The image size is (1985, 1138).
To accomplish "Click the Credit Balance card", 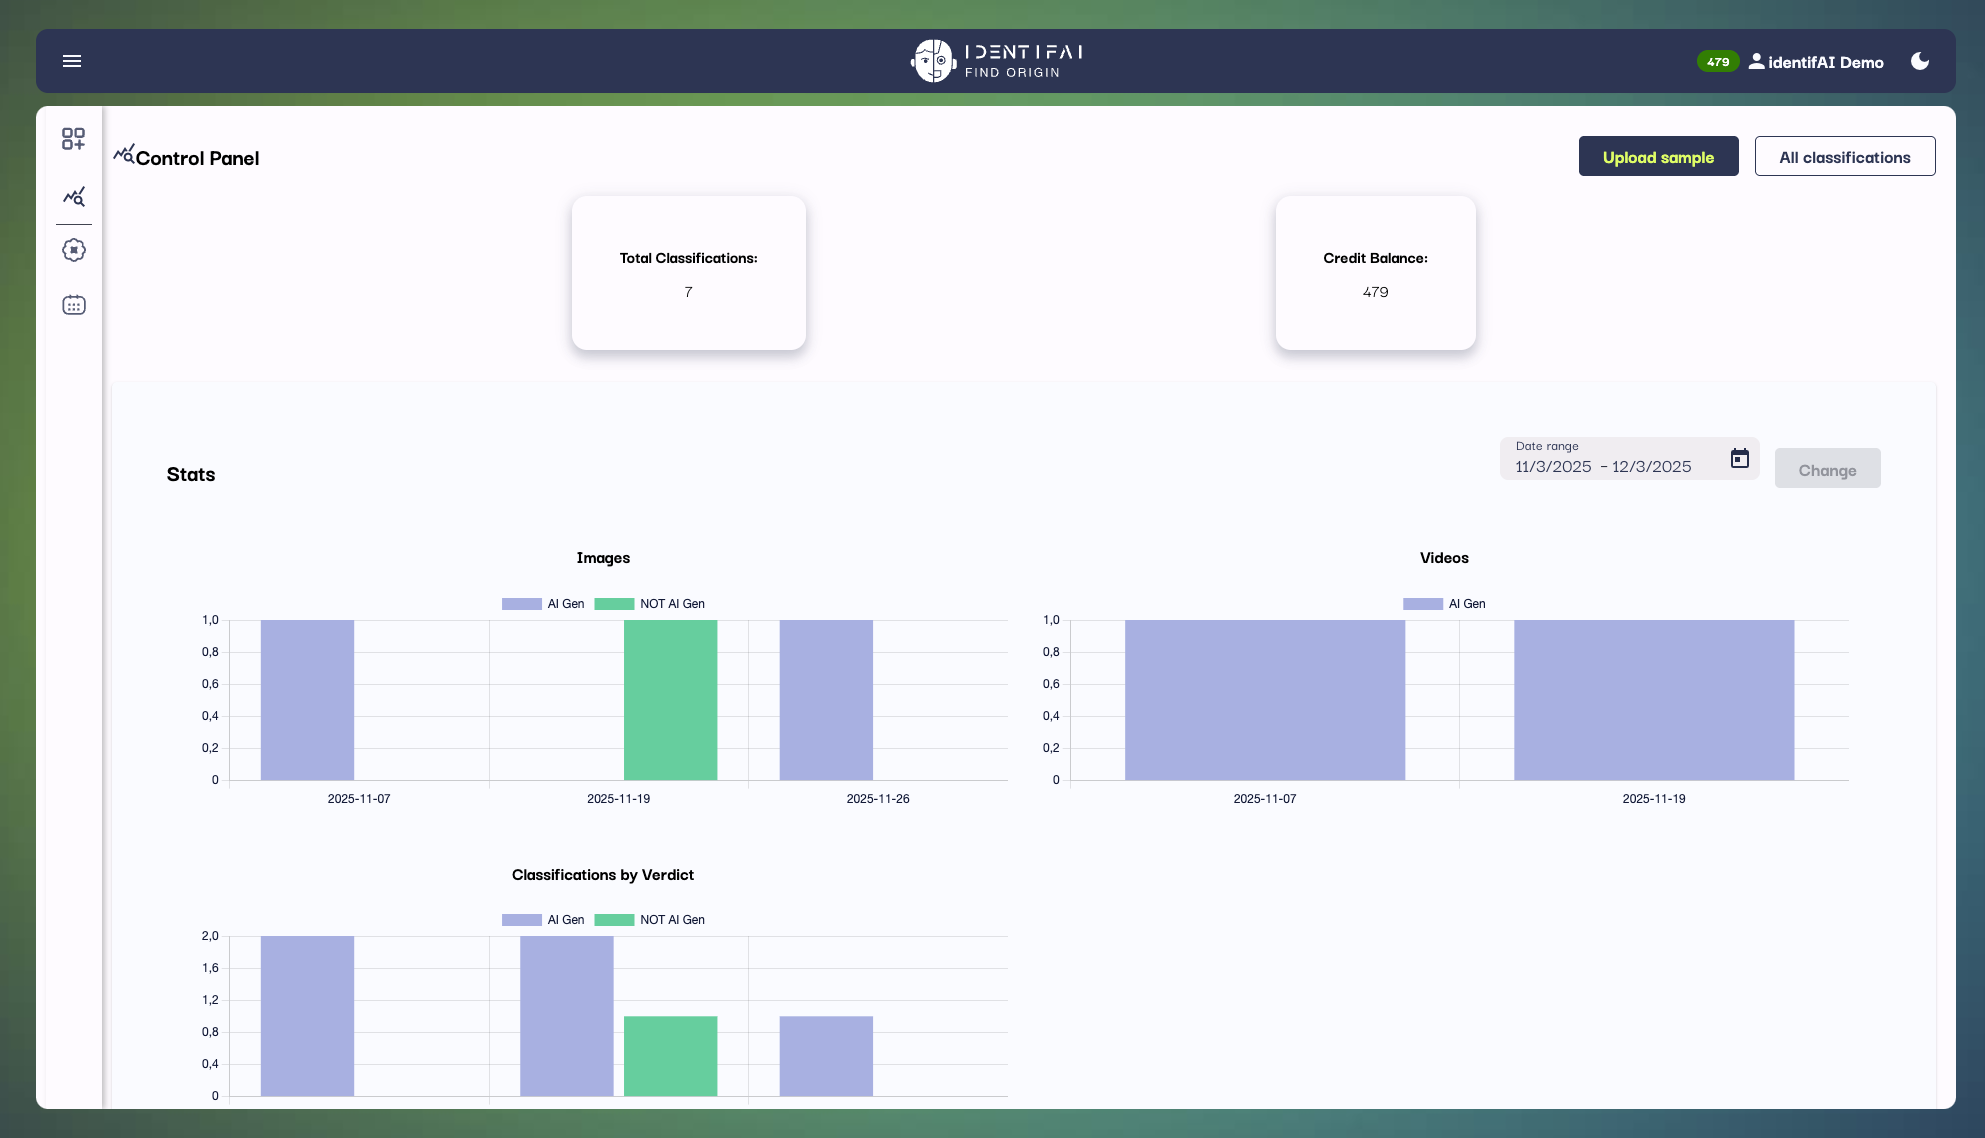I will click(1375, 273).
